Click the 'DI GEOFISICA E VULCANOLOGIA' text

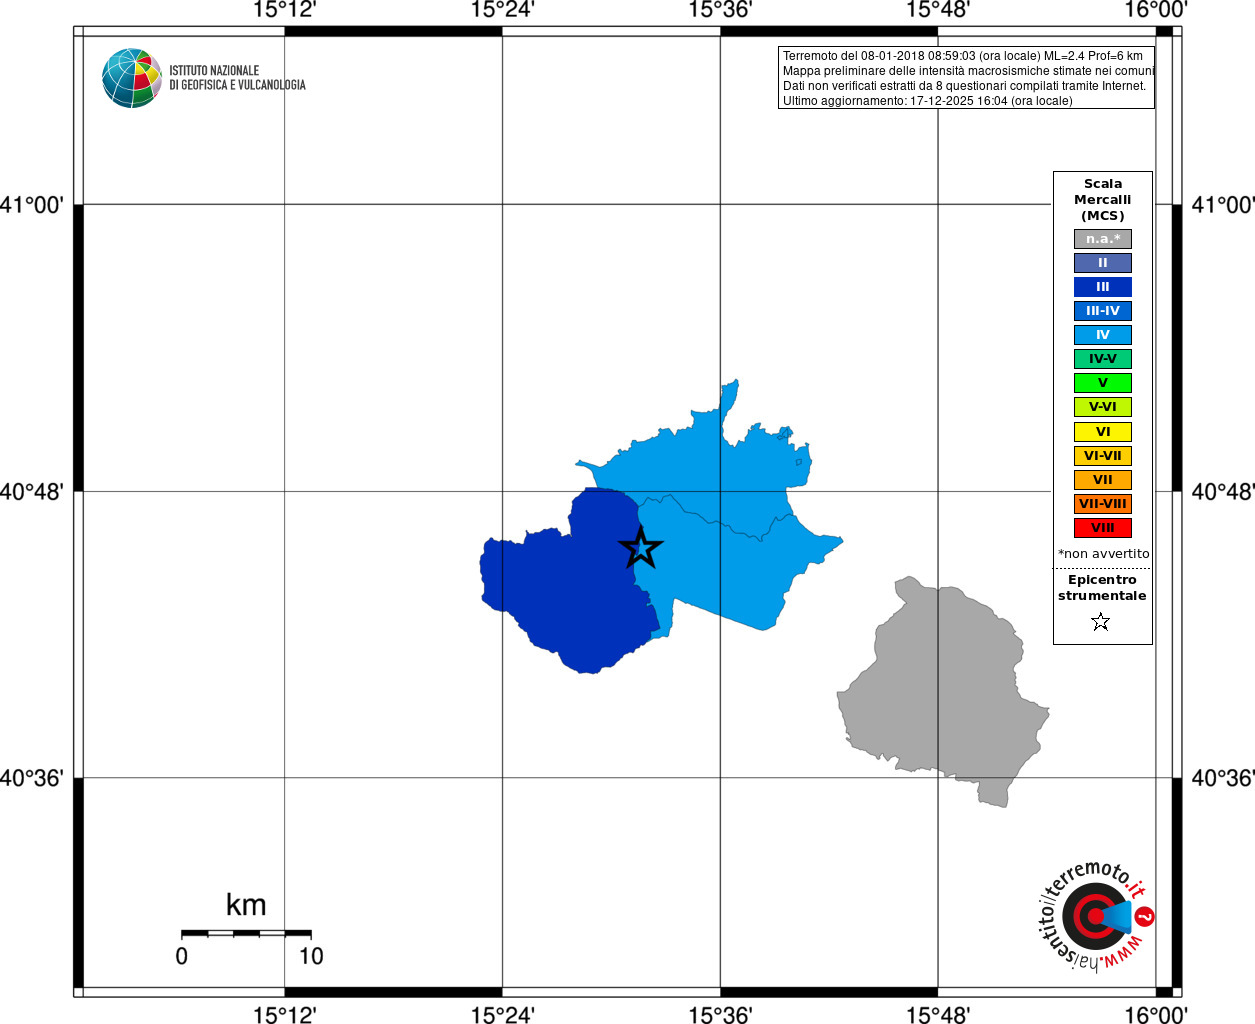[237, 85]
